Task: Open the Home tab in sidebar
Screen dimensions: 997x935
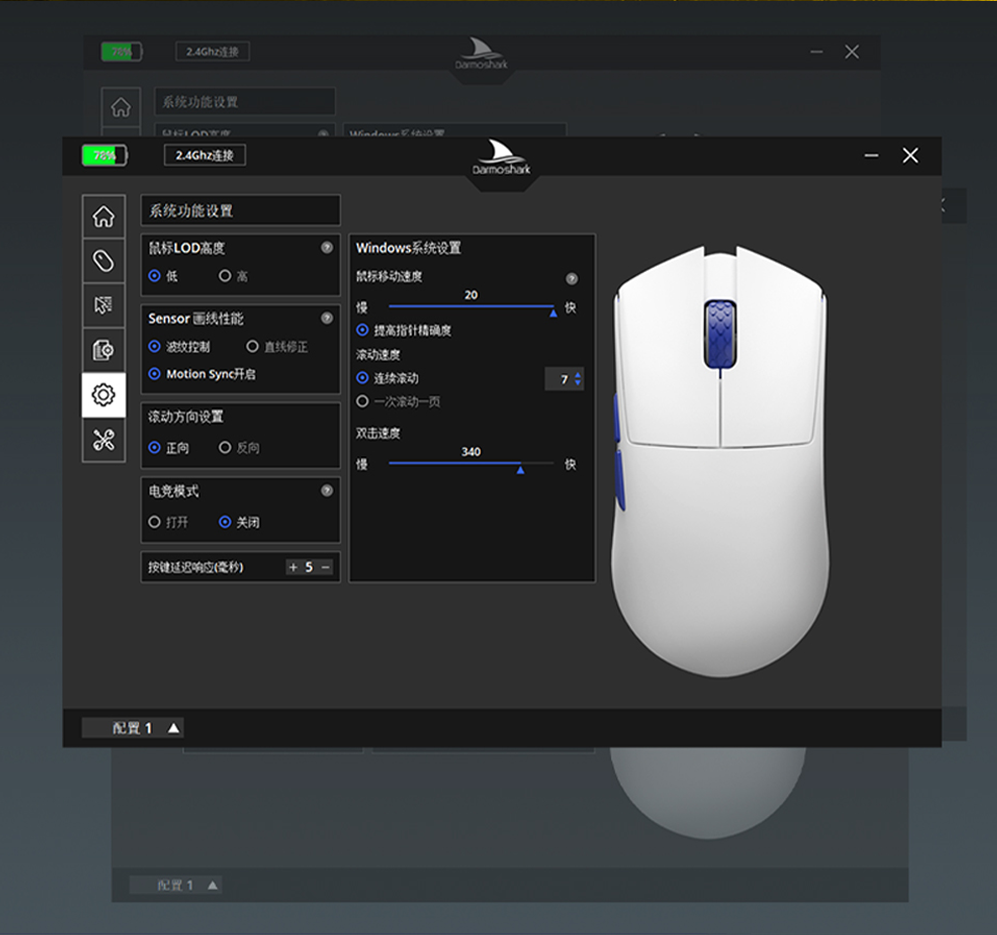Action: tap(103, 216)
